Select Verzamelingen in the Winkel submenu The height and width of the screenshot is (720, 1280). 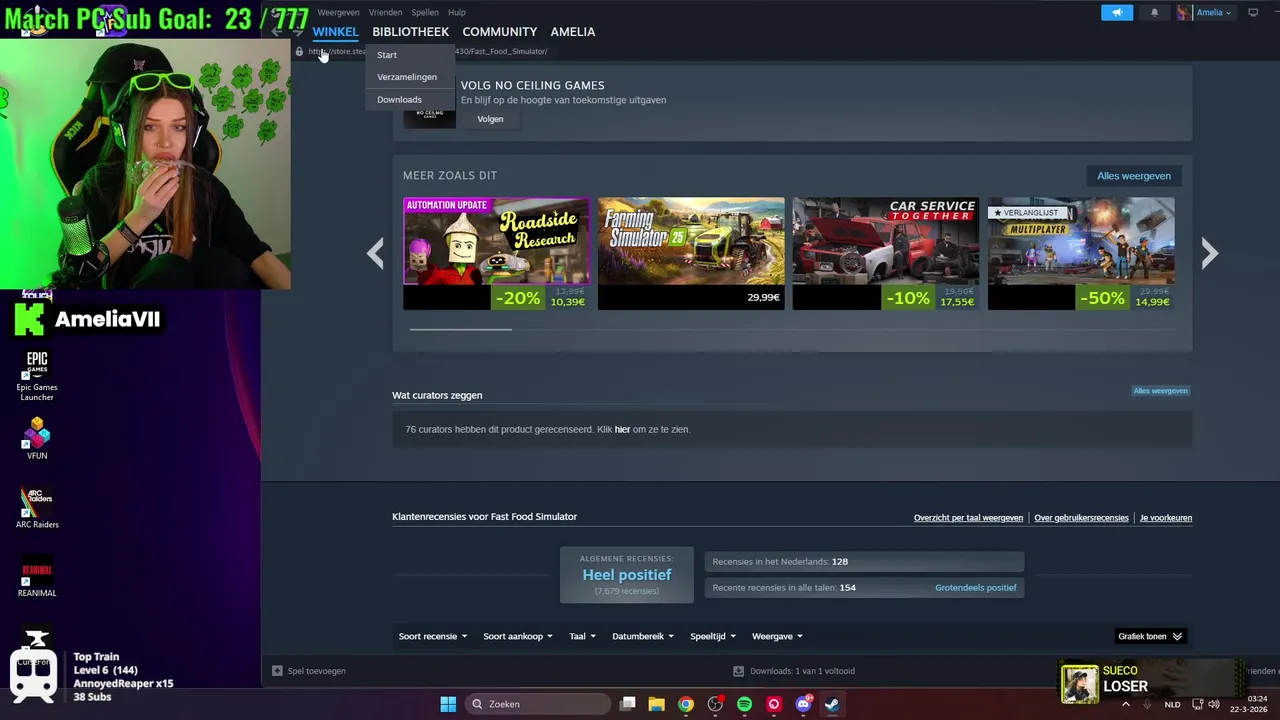pyautogui.click(x=407, y=77)
